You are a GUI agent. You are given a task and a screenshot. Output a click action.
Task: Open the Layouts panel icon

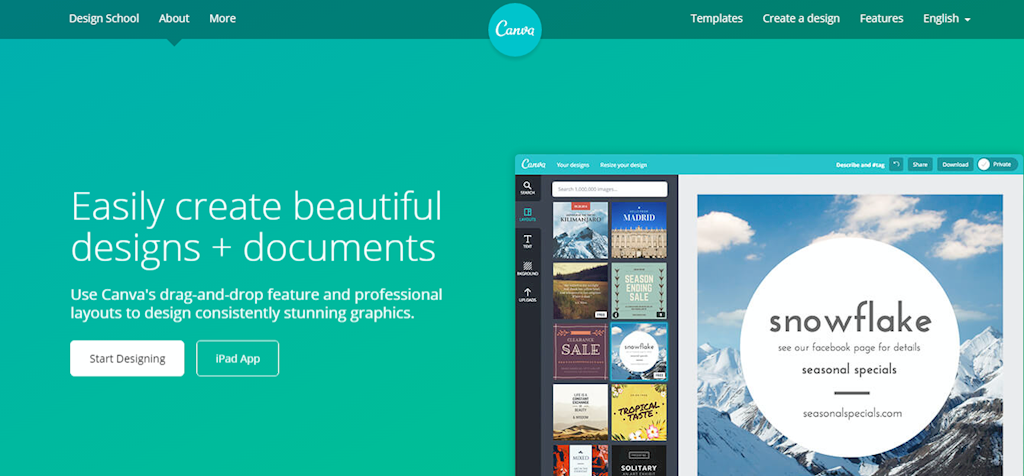527,215
